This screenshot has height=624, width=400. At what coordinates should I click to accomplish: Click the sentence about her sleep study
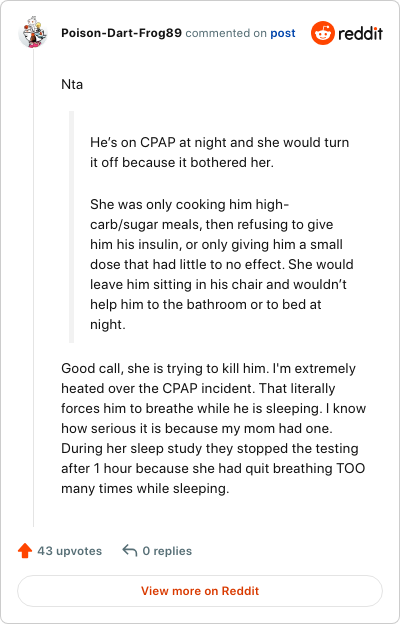[213, 468]
